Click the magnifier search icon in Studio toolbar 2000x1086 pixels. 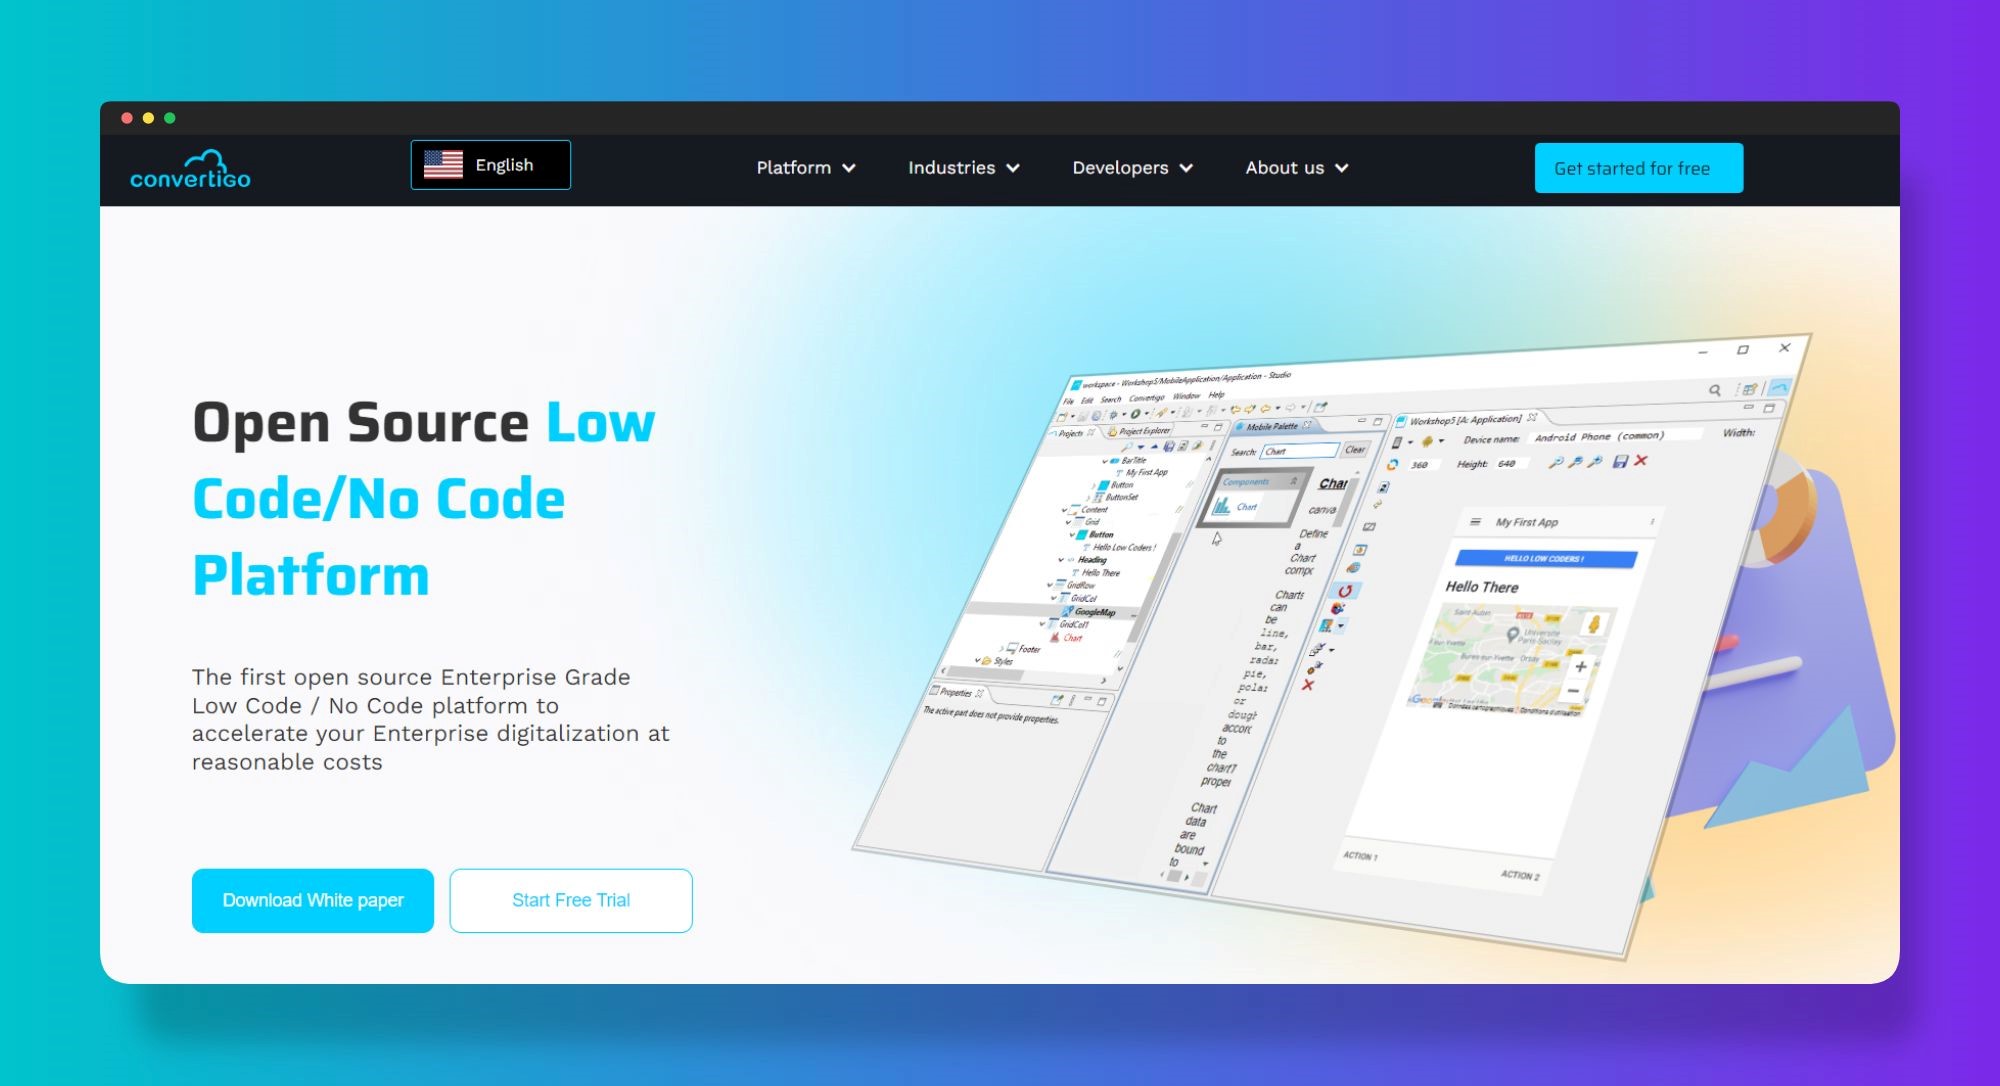(1714, 390)
